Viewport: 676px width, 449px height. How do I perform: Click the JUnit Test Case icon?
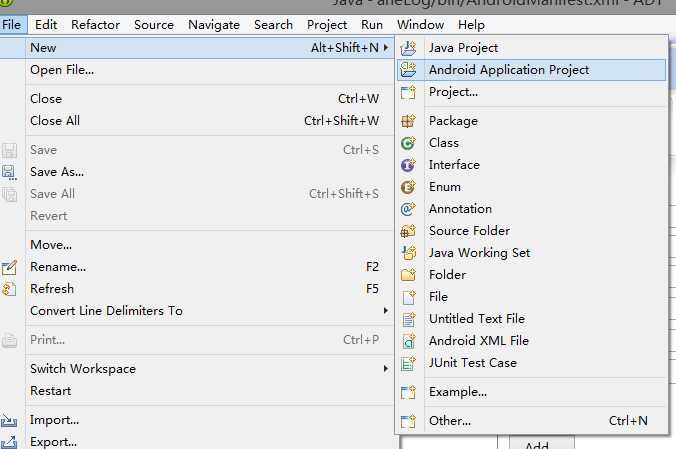click(408, 363)
